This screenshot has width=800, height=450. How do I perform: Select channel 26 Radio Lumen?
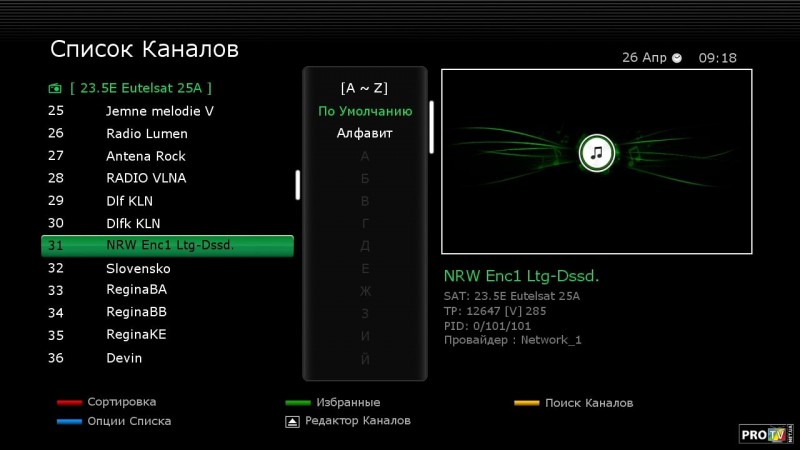(146, 133)
